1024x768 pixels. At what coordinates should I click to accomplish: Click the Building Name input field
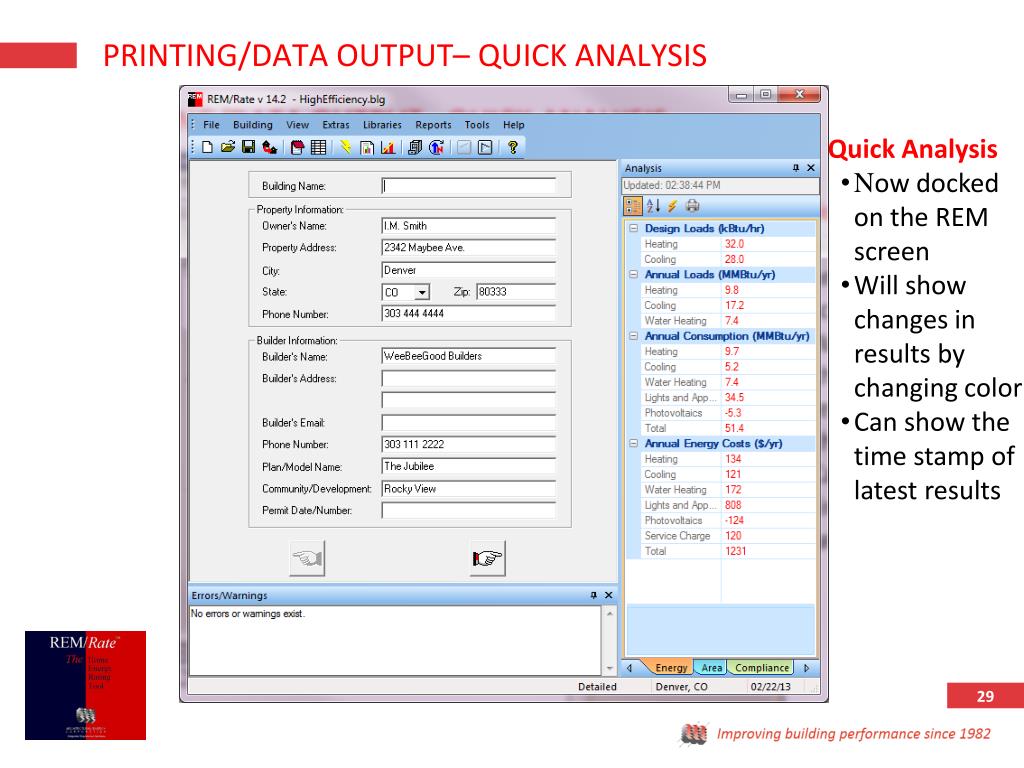pos(468,186)
